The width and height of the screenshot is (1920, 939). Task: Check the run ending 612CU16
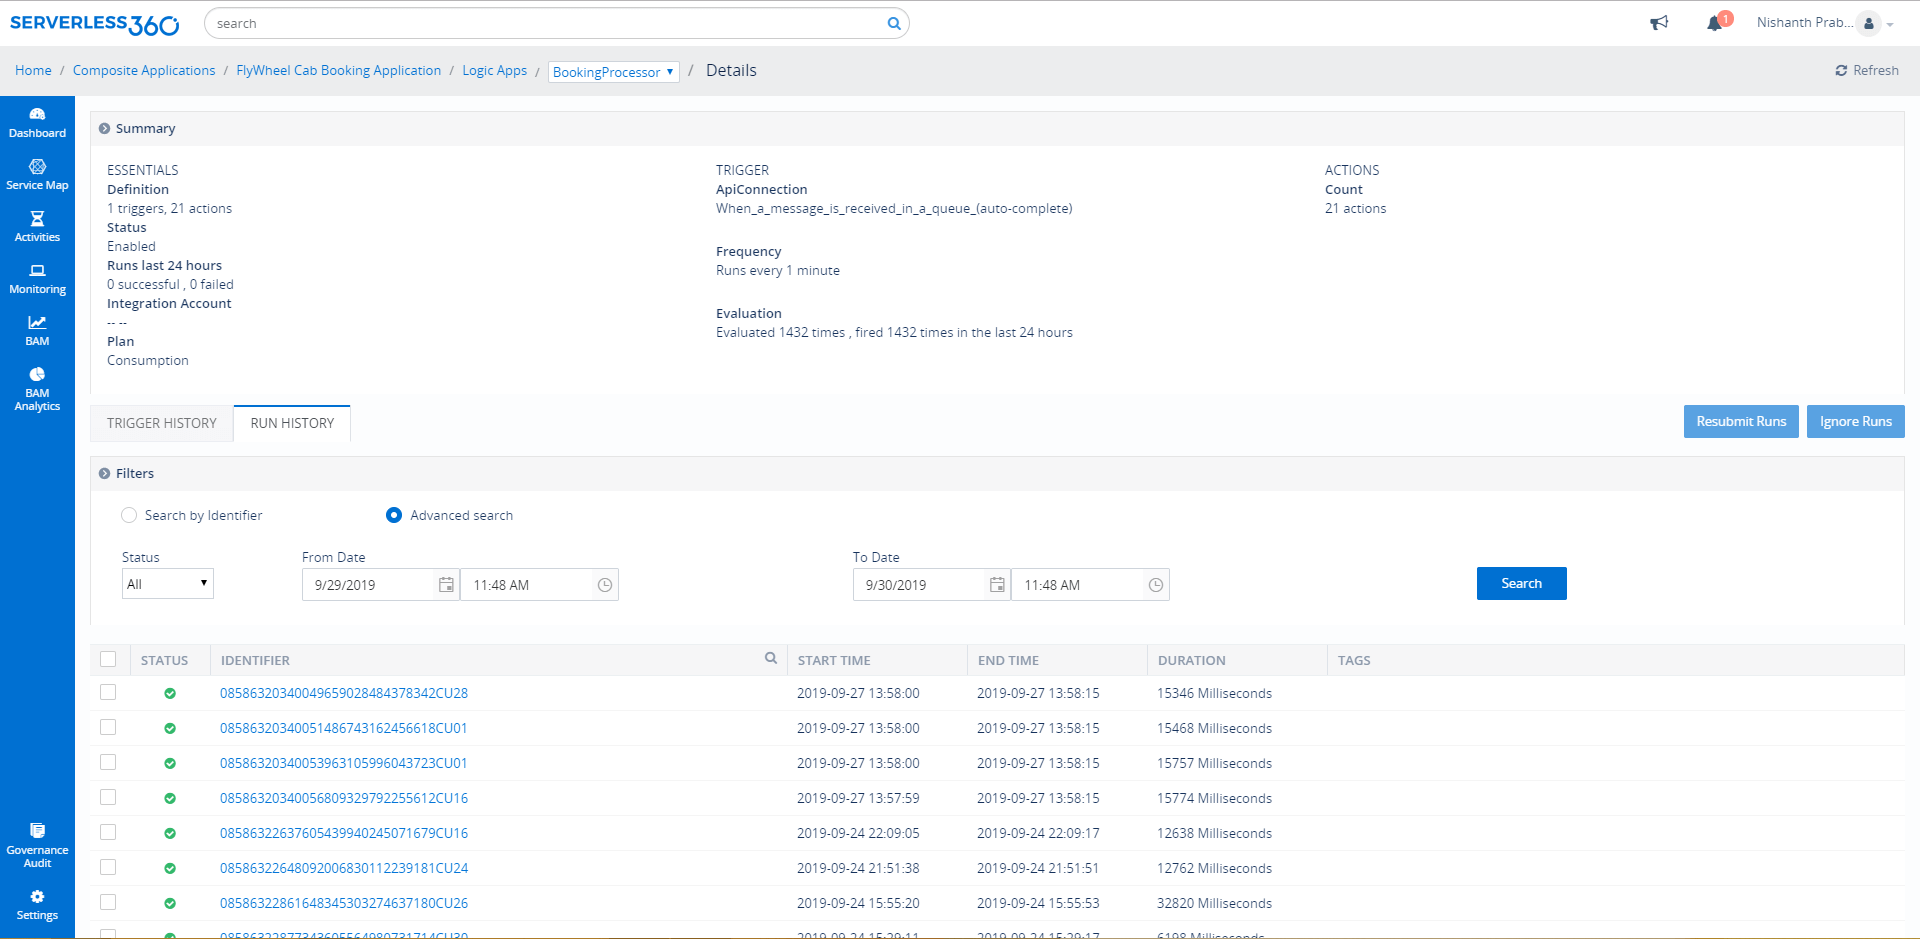(x=108, y=797)
